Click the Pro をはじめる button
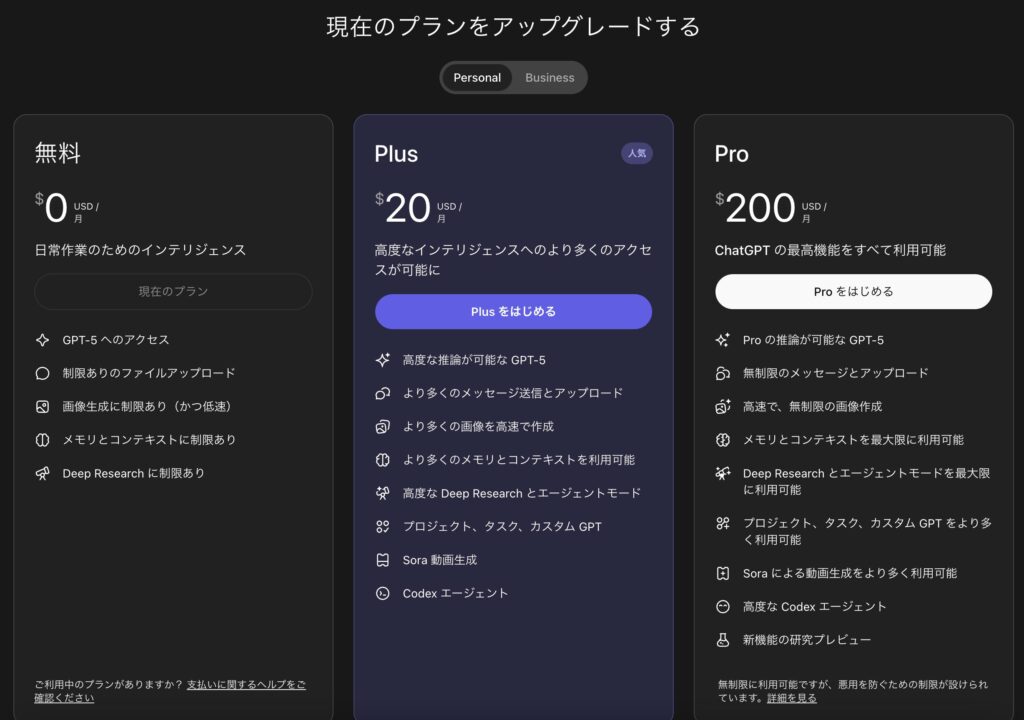 coord(854,291)
